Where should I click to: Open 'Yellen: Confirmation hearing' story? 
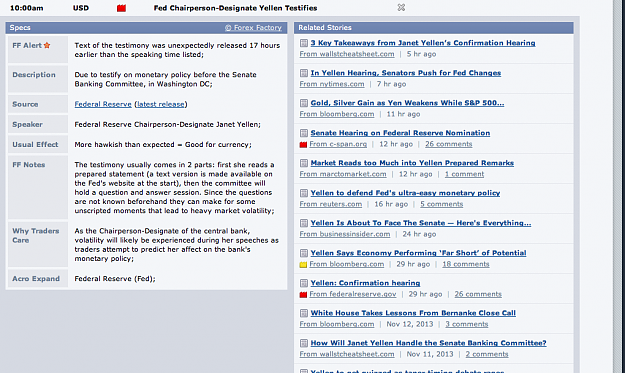click(366, 283)
